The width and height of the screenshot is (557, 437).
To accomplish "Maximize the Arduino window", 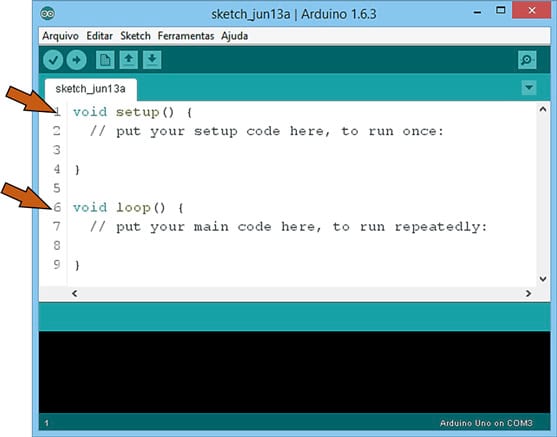I will [x=501, y=11].
